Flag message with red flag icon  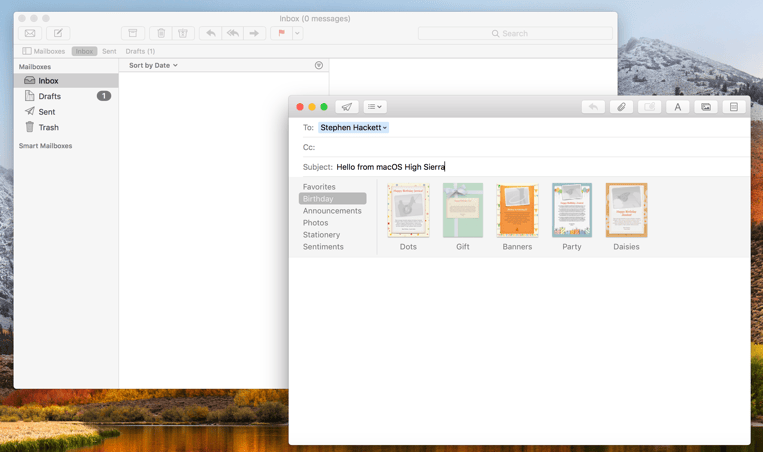tap(281, 33)
